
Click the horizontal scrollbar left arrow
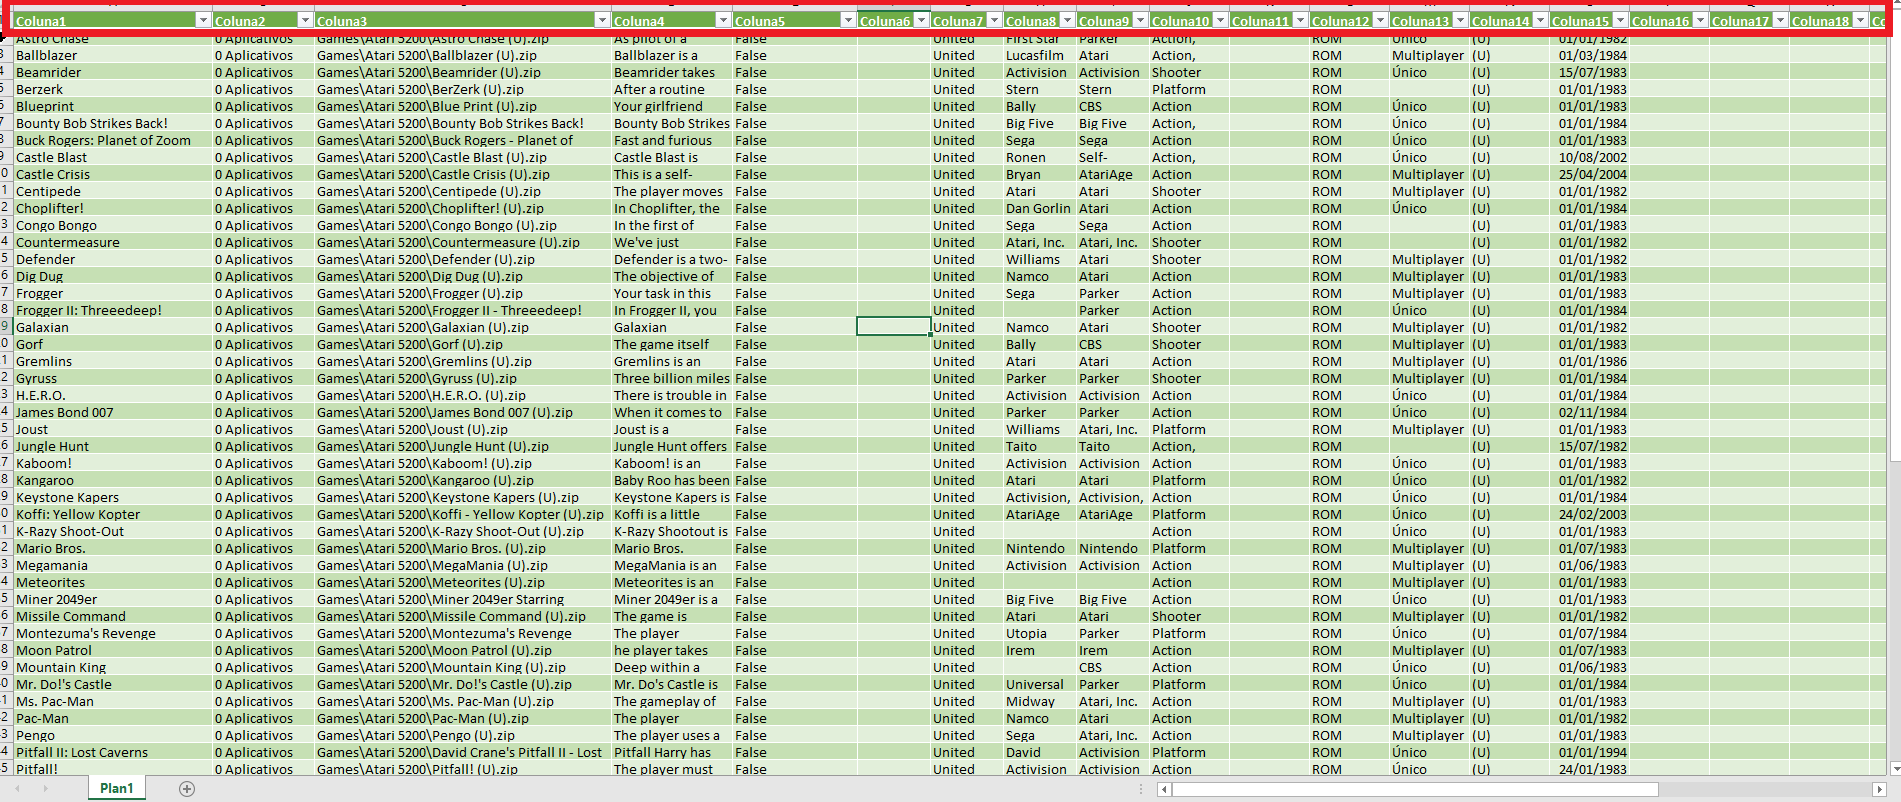1164,790
